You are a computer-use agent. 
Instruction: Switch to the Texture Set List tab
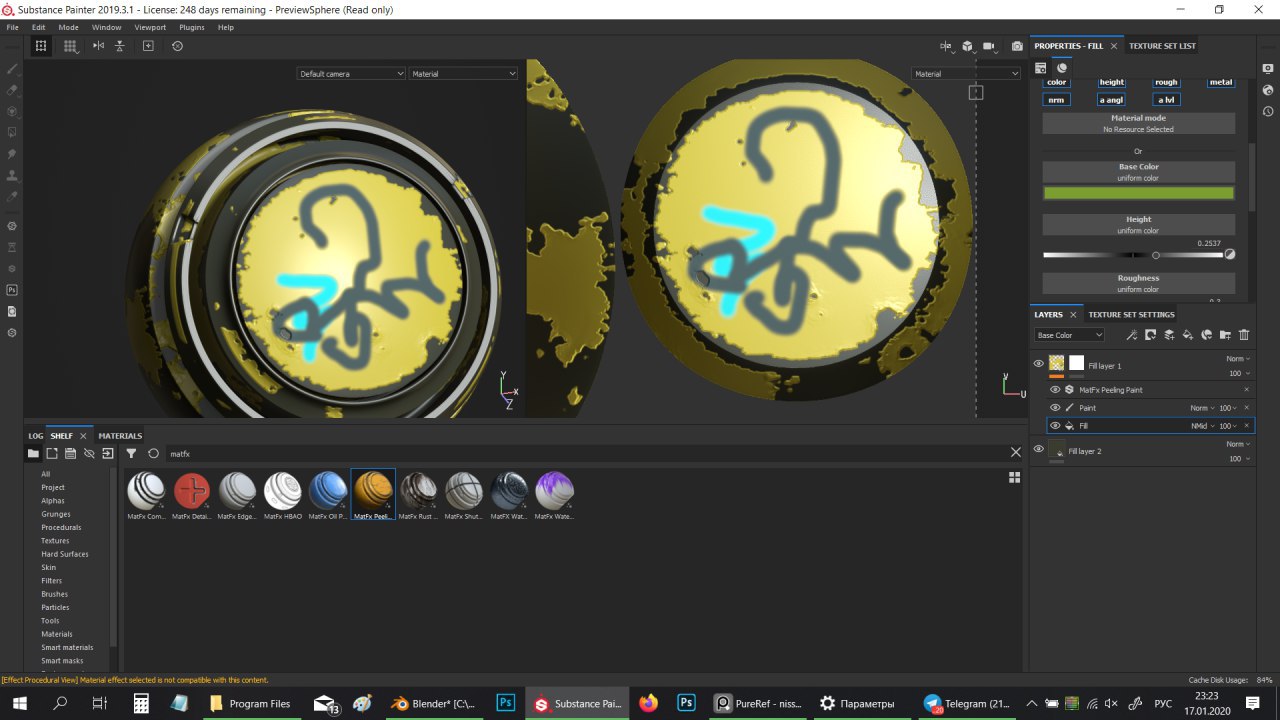[1162, 46]
